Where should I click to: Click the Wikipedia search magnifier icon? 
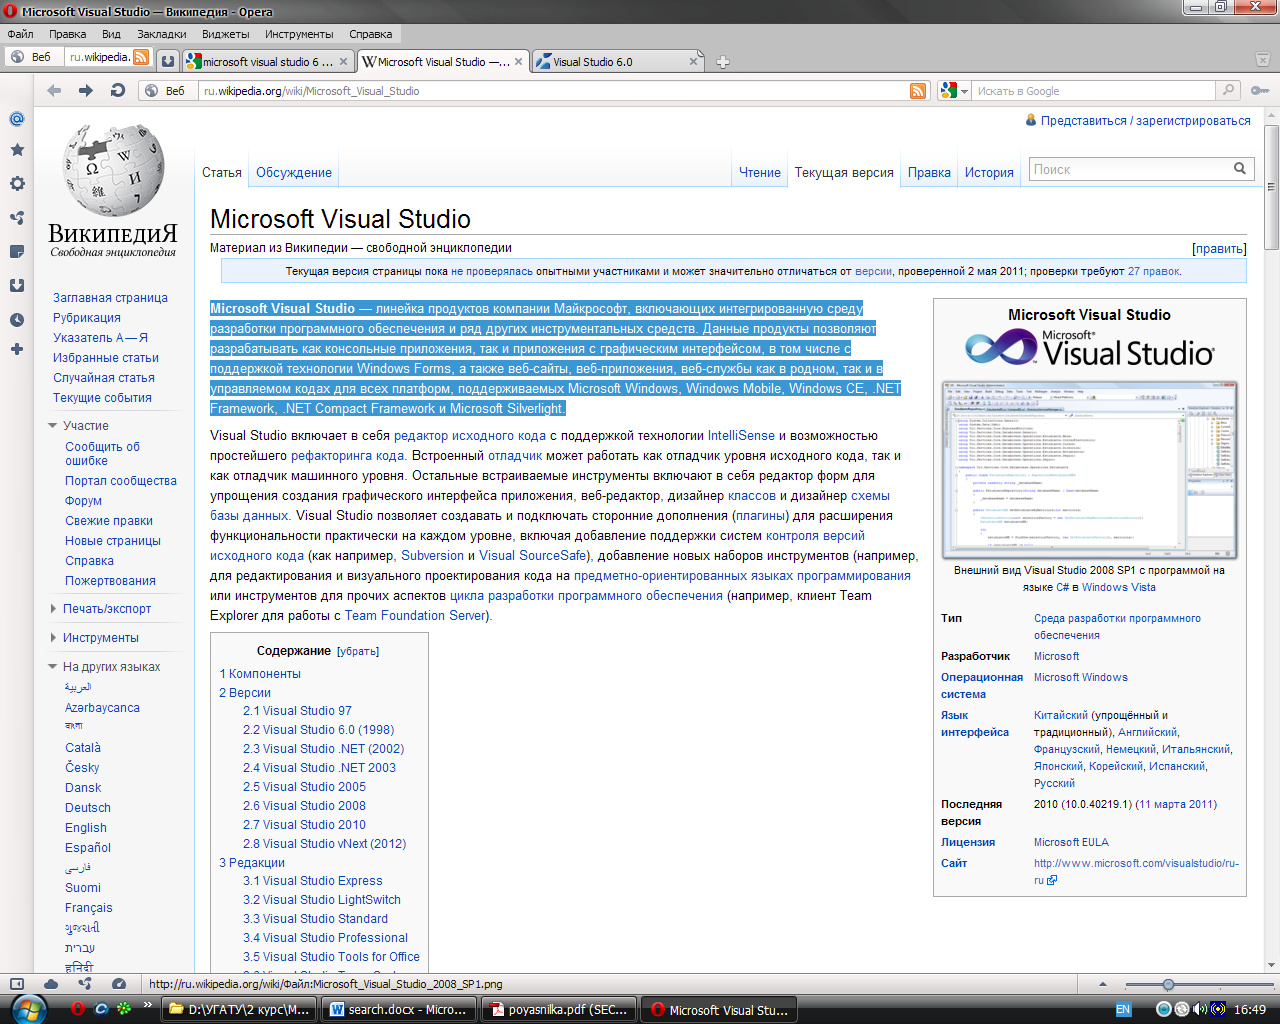[x=1240, y=169]
